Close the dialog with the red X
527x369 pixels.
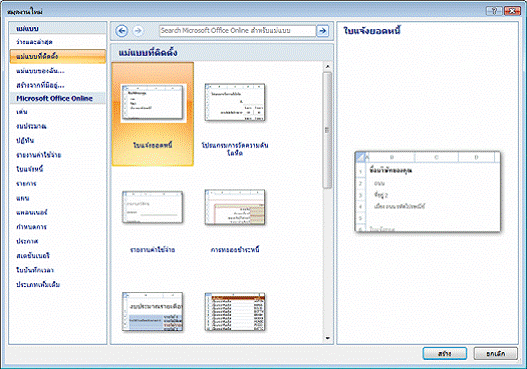coord(512,11)
